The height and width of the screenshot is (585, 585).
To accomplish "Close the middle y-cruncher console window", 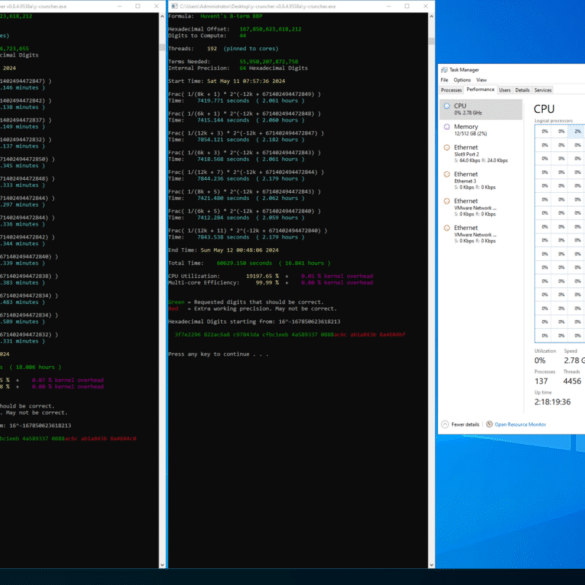I will tap(425, 6).
